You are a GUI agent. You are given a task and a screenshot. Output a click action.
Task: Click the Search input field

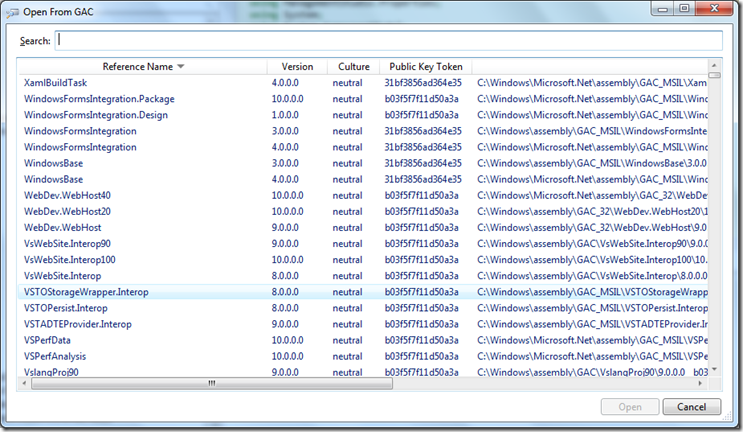[389, 40]
